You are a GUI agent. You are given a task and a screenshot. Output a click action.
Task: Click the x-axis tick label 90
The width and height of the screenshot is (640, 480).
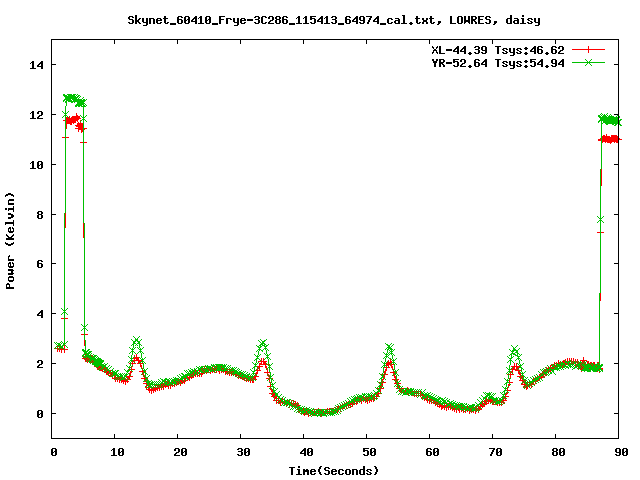pyautogui.click(x=621, y=452)
